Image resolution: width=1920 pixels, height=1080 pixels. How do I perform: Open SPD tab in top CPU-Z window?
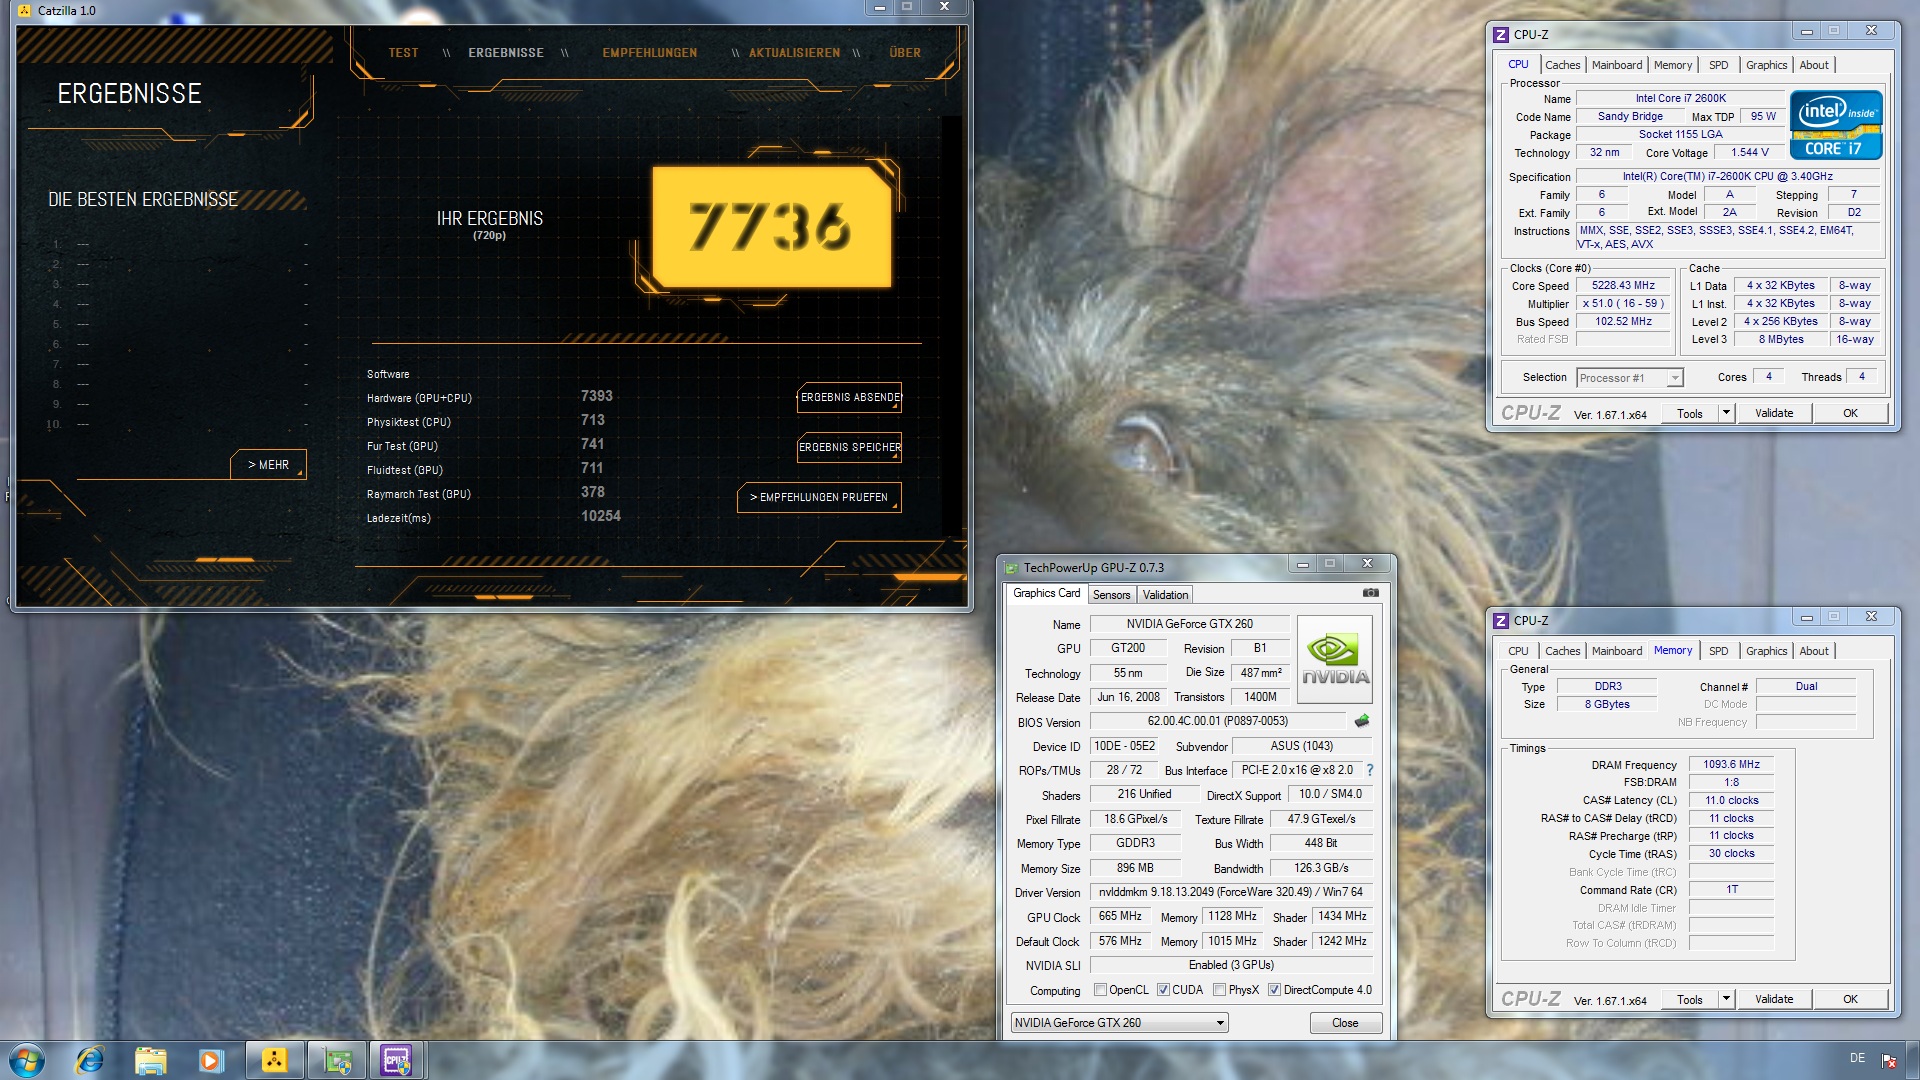point(1718,65)
